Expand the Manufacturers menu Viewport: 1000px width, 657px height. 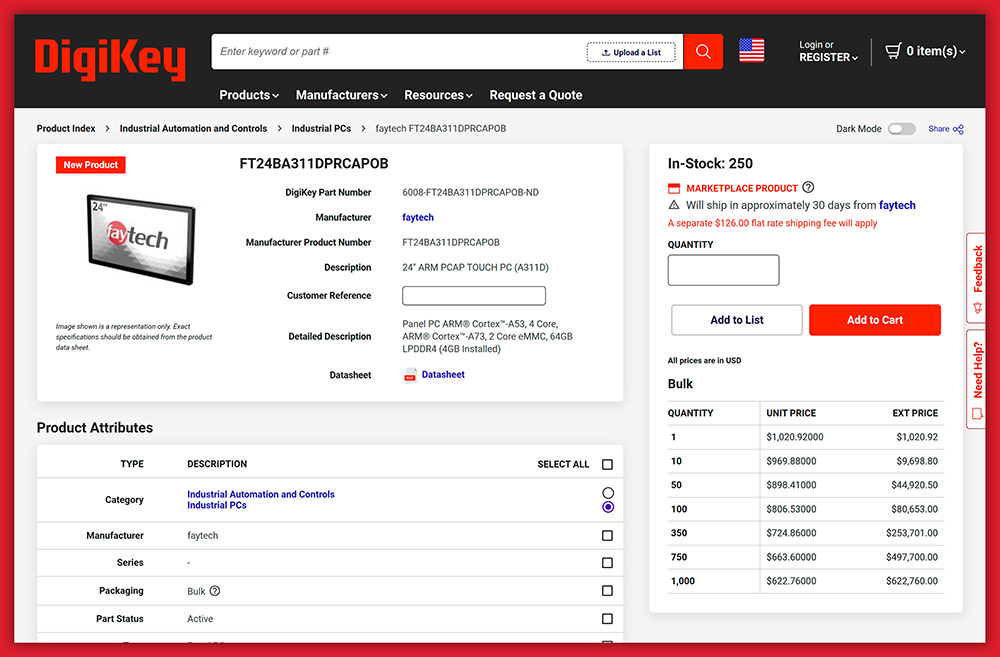341,95
